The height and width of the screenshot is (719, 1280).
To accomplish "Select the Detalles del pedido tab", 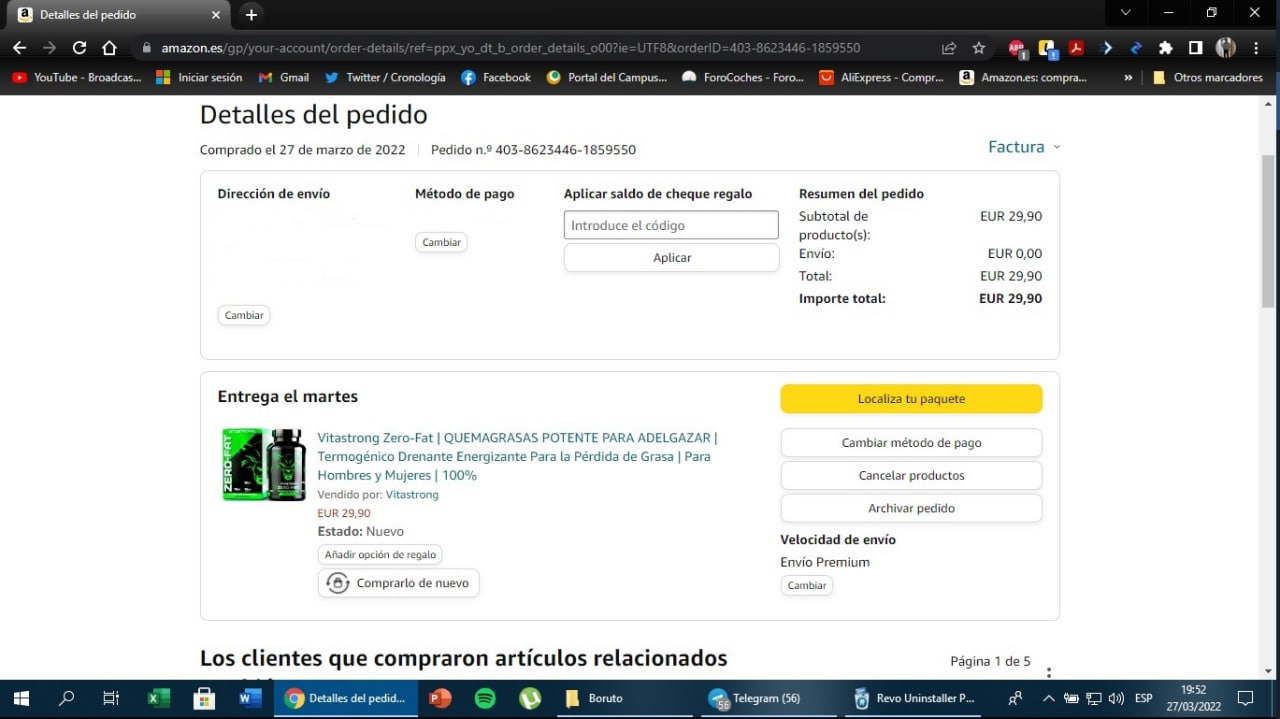I will pos(110,15).
